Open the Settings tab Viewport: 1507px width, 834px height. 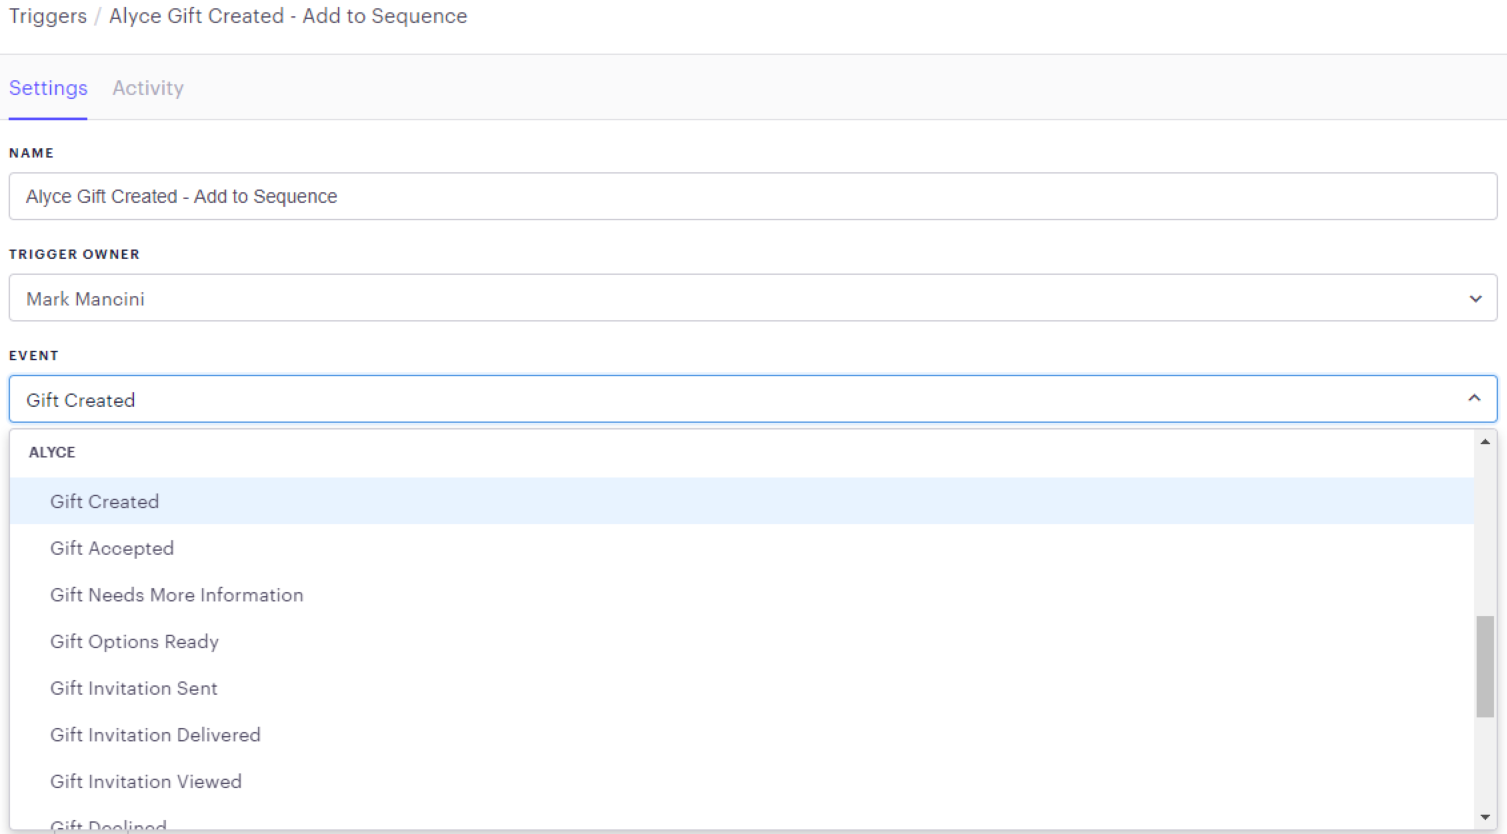tap(48, 88)
